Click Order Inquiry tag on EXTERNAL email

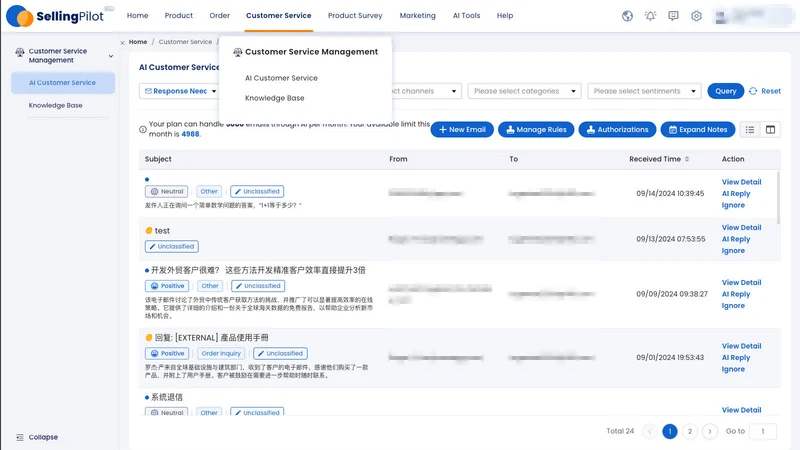click(x=221, y=353)
